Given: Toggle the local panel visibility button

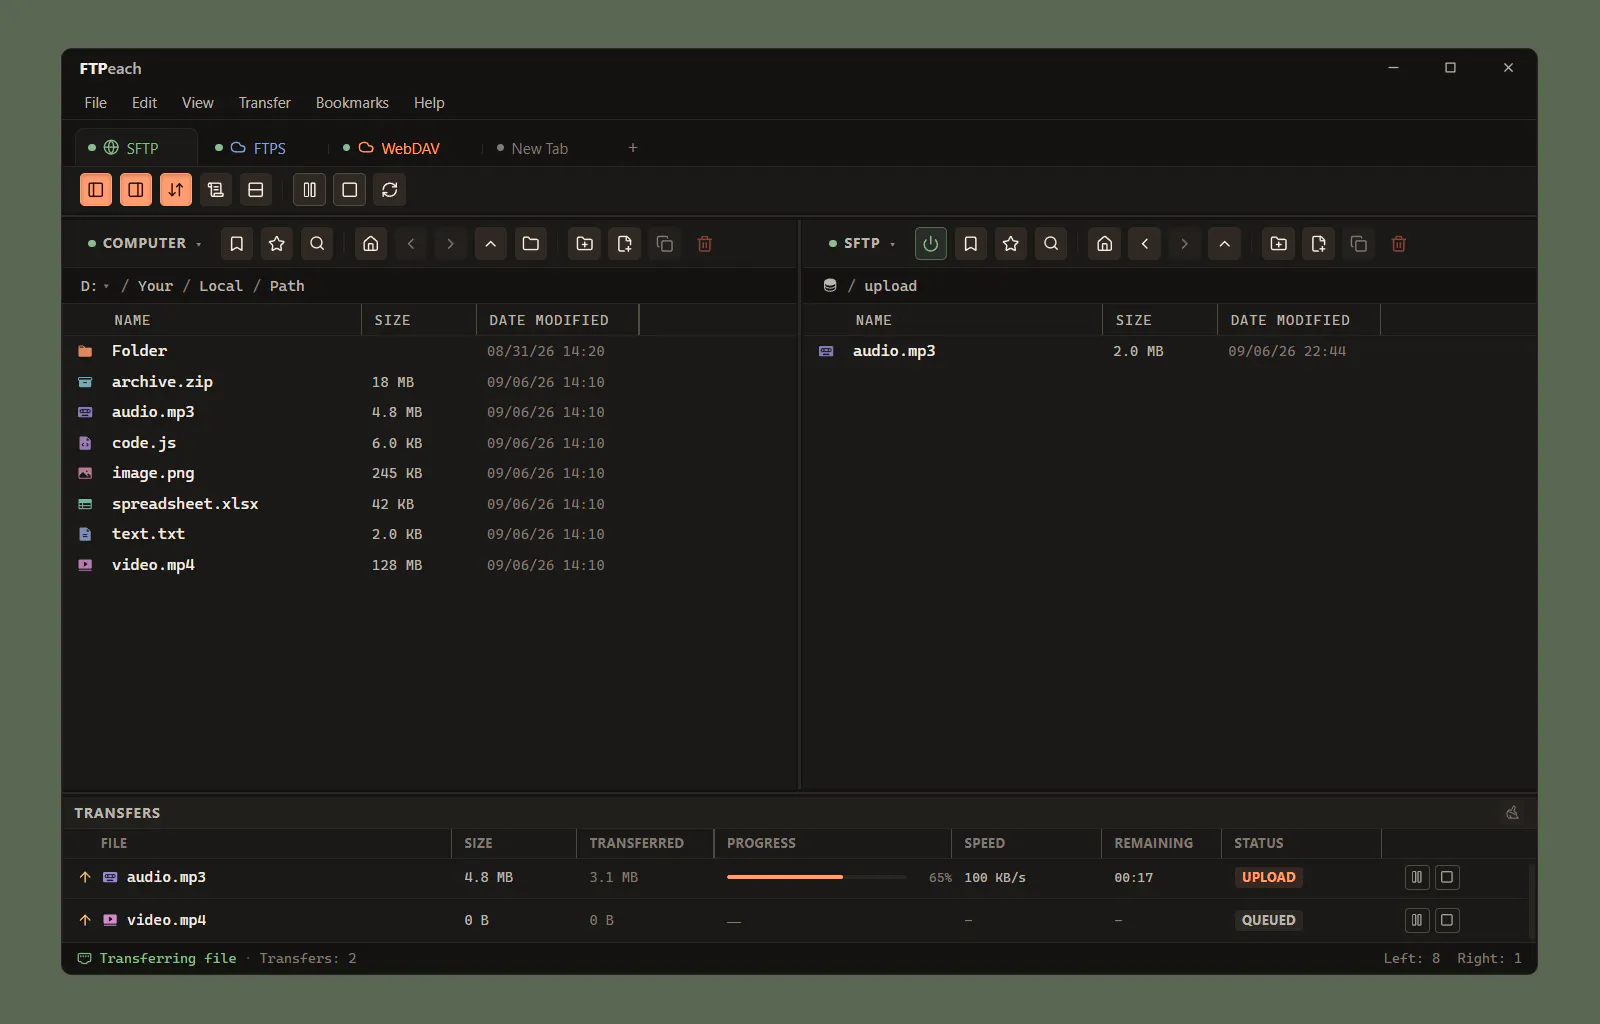Looking at the screenshot, I should (x=96, y=190).
